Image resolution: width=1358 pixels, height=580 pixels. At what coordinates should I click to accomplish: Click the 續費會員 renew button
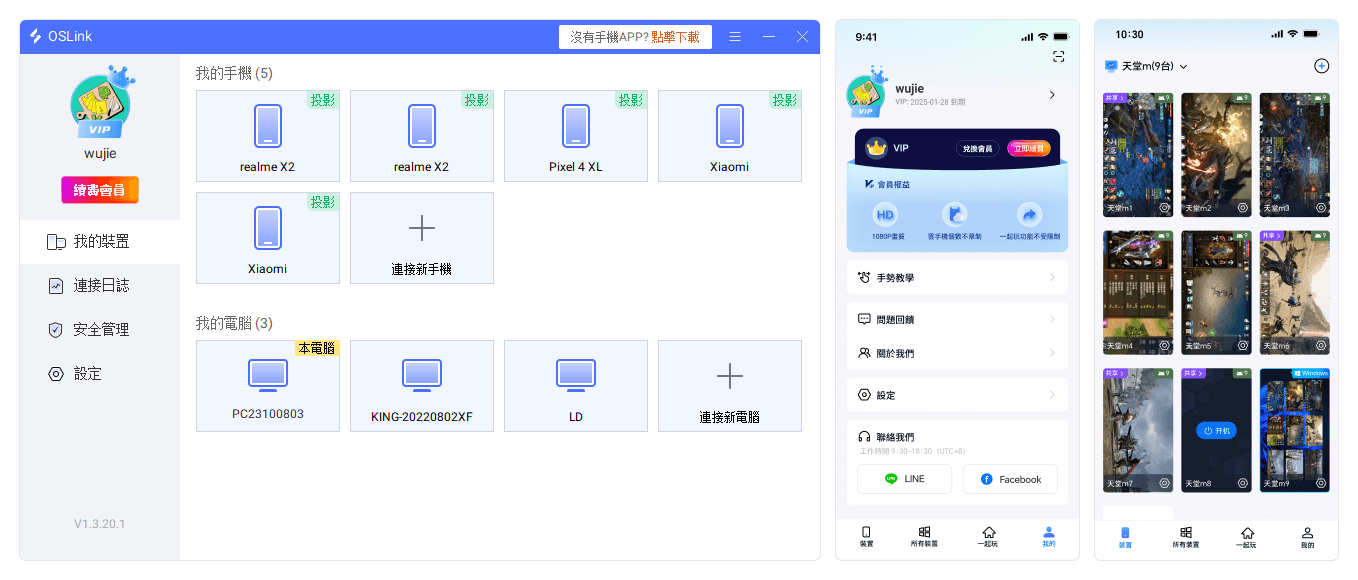tap(100, 190)
